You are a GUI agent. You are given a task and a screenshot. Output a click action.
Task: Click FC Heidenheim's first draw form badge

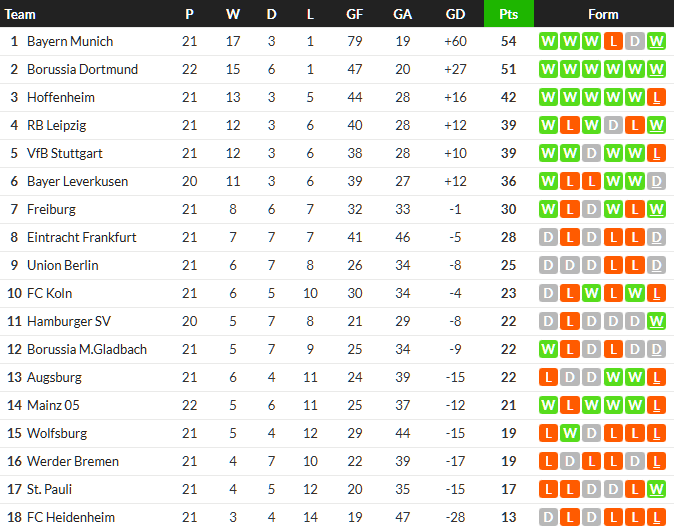[547, 518]
